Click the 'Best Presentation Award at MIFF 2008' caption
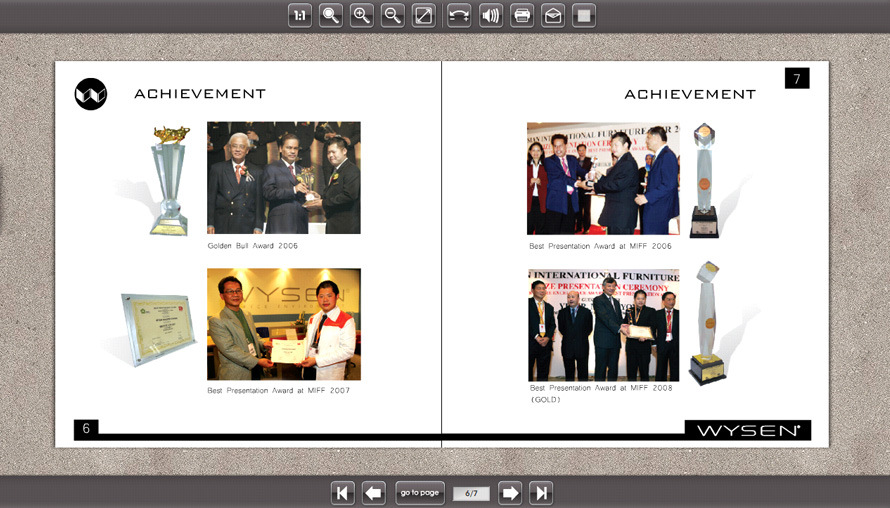This screenshot has height=508, width=890. (x=601, y=388)
